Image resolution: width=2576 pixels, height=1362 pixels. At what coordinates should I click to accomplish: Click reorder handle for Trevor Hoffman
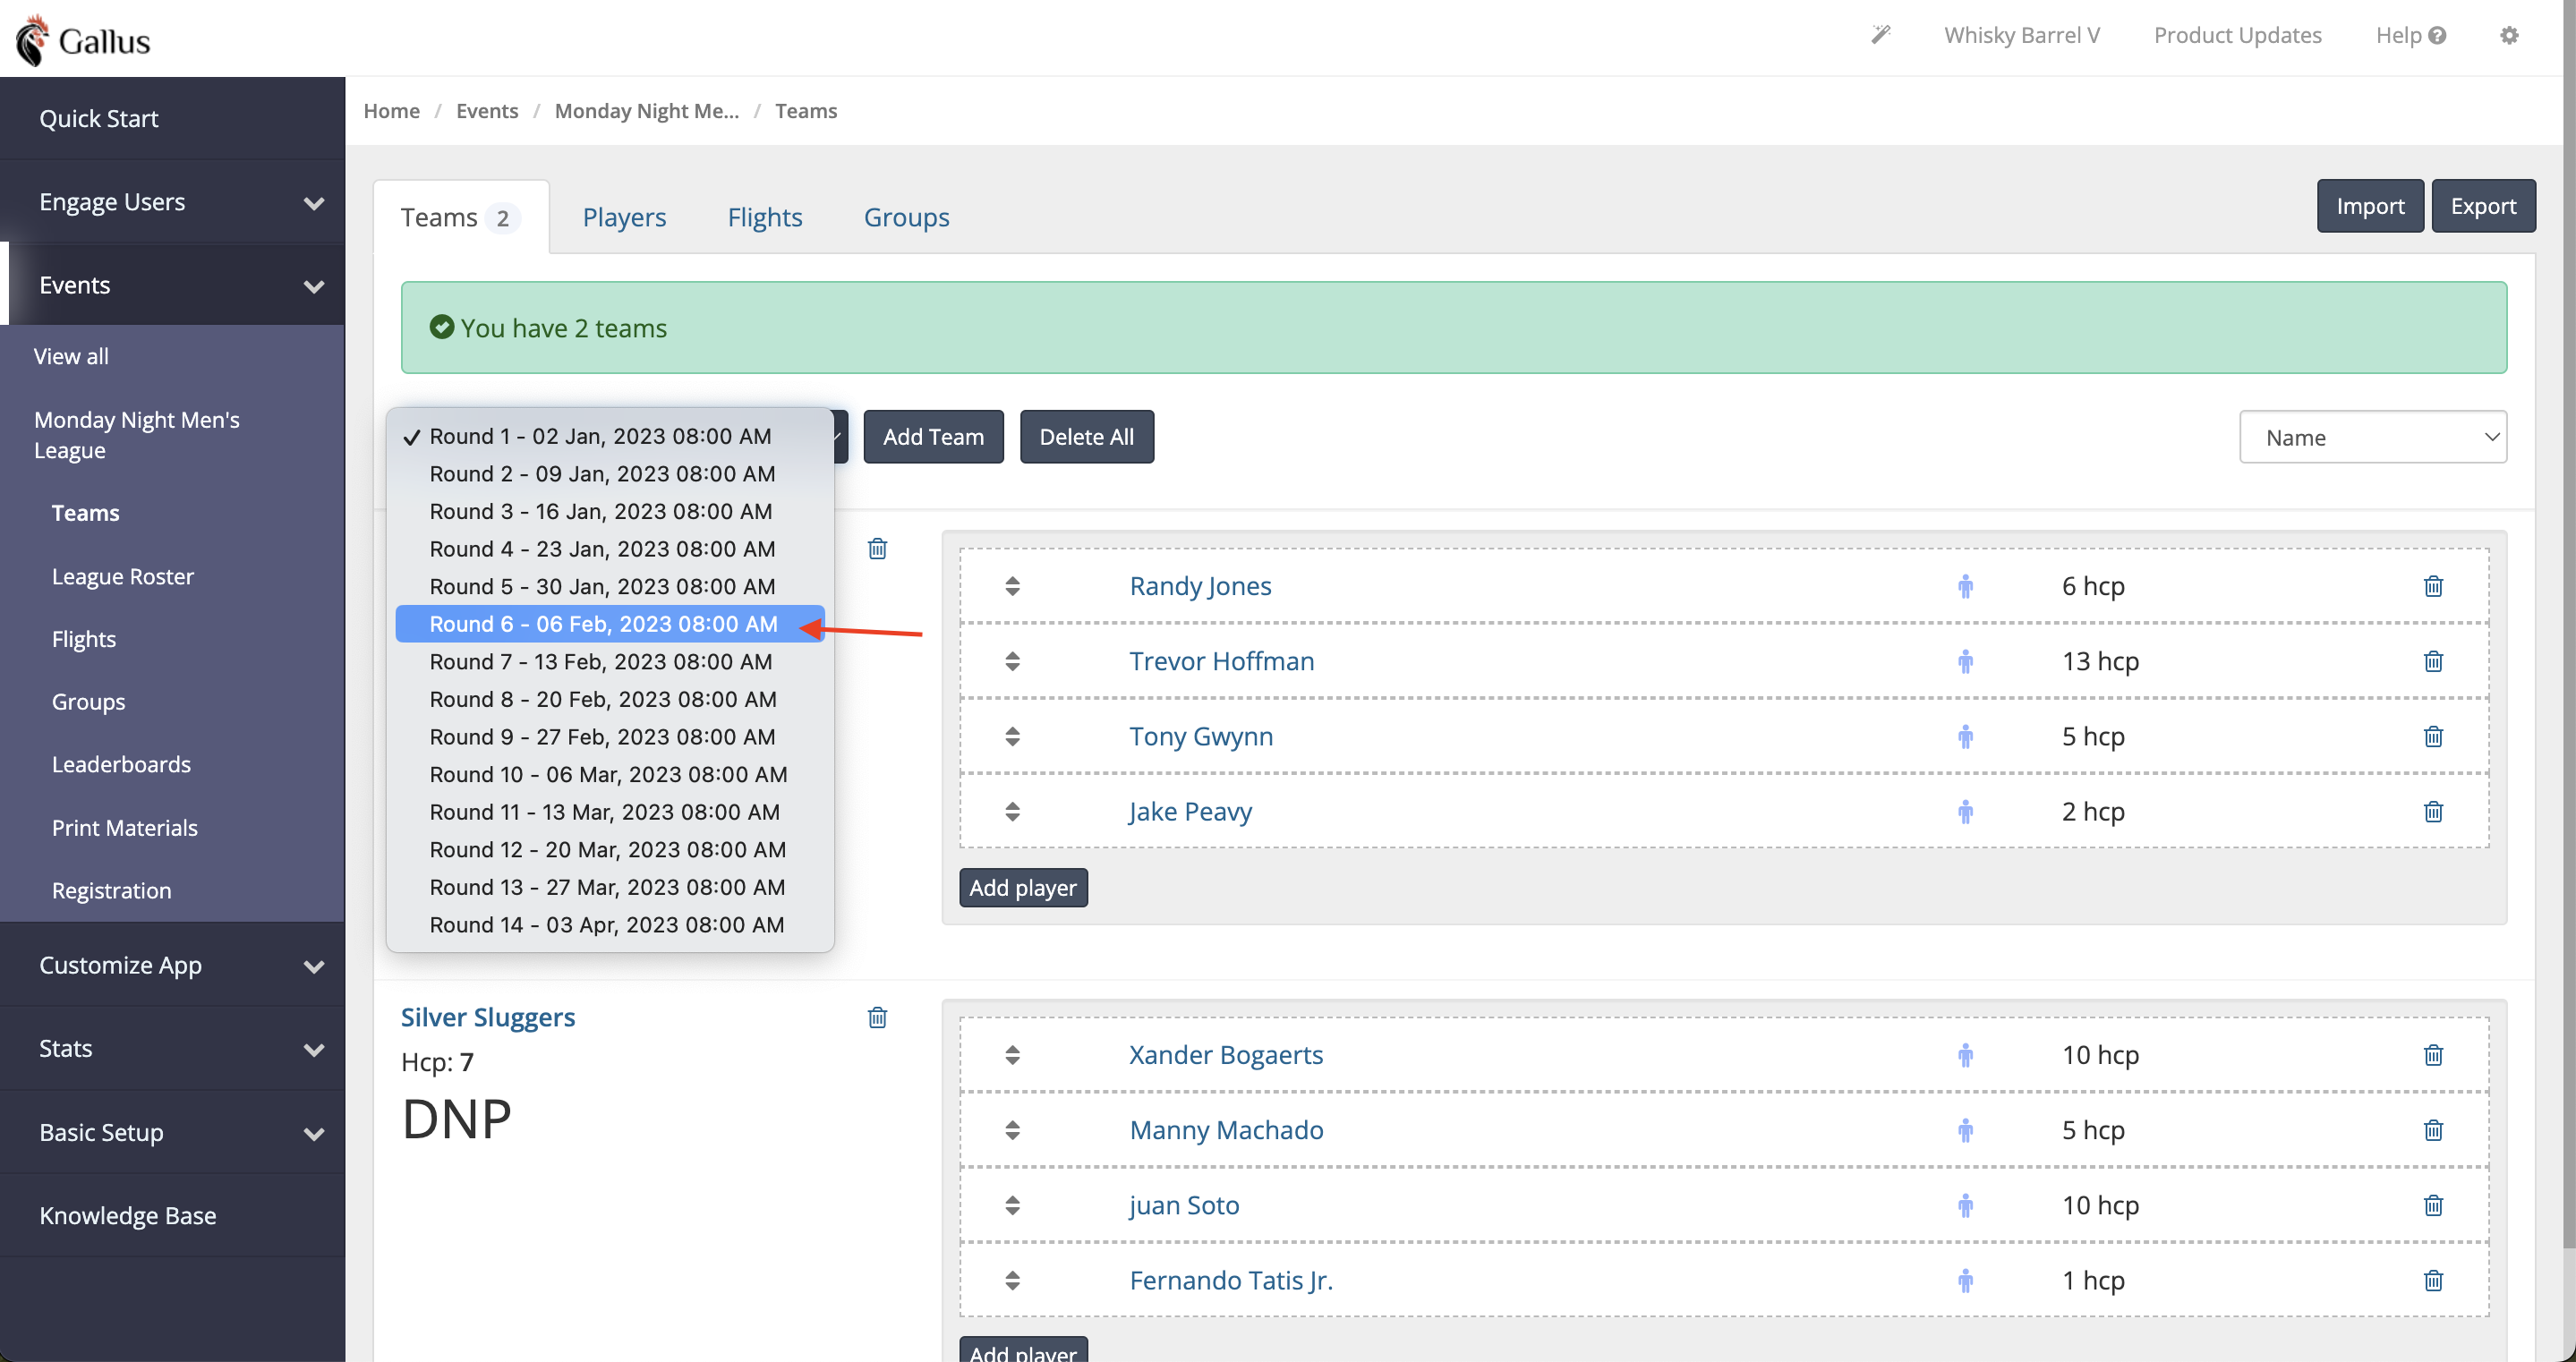(x=1012, y=661)
